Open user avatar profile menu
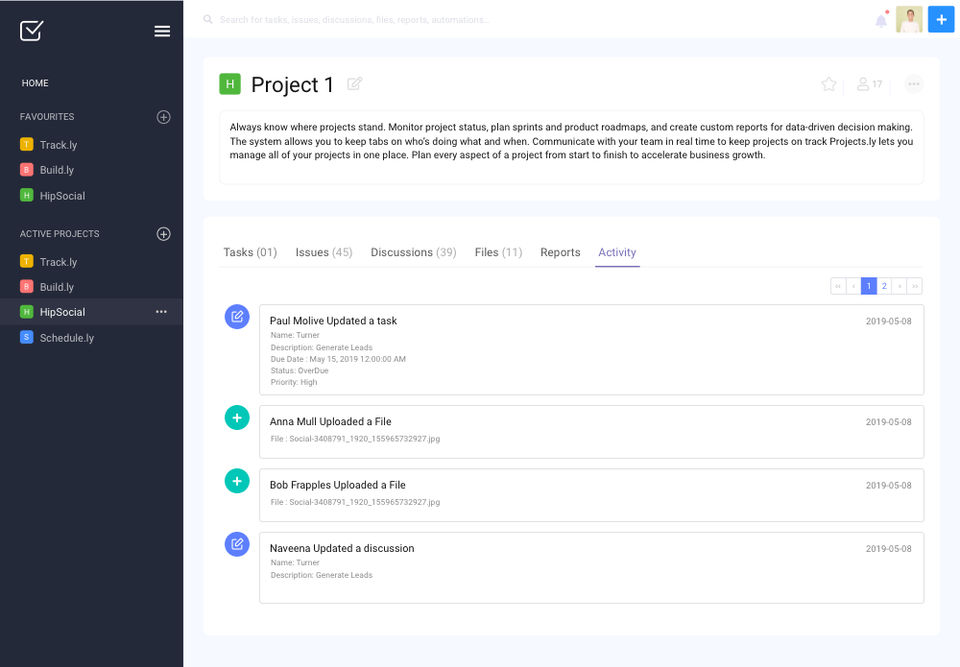Image resolution: width=960 pixels, height=667 pixels. 909,20
